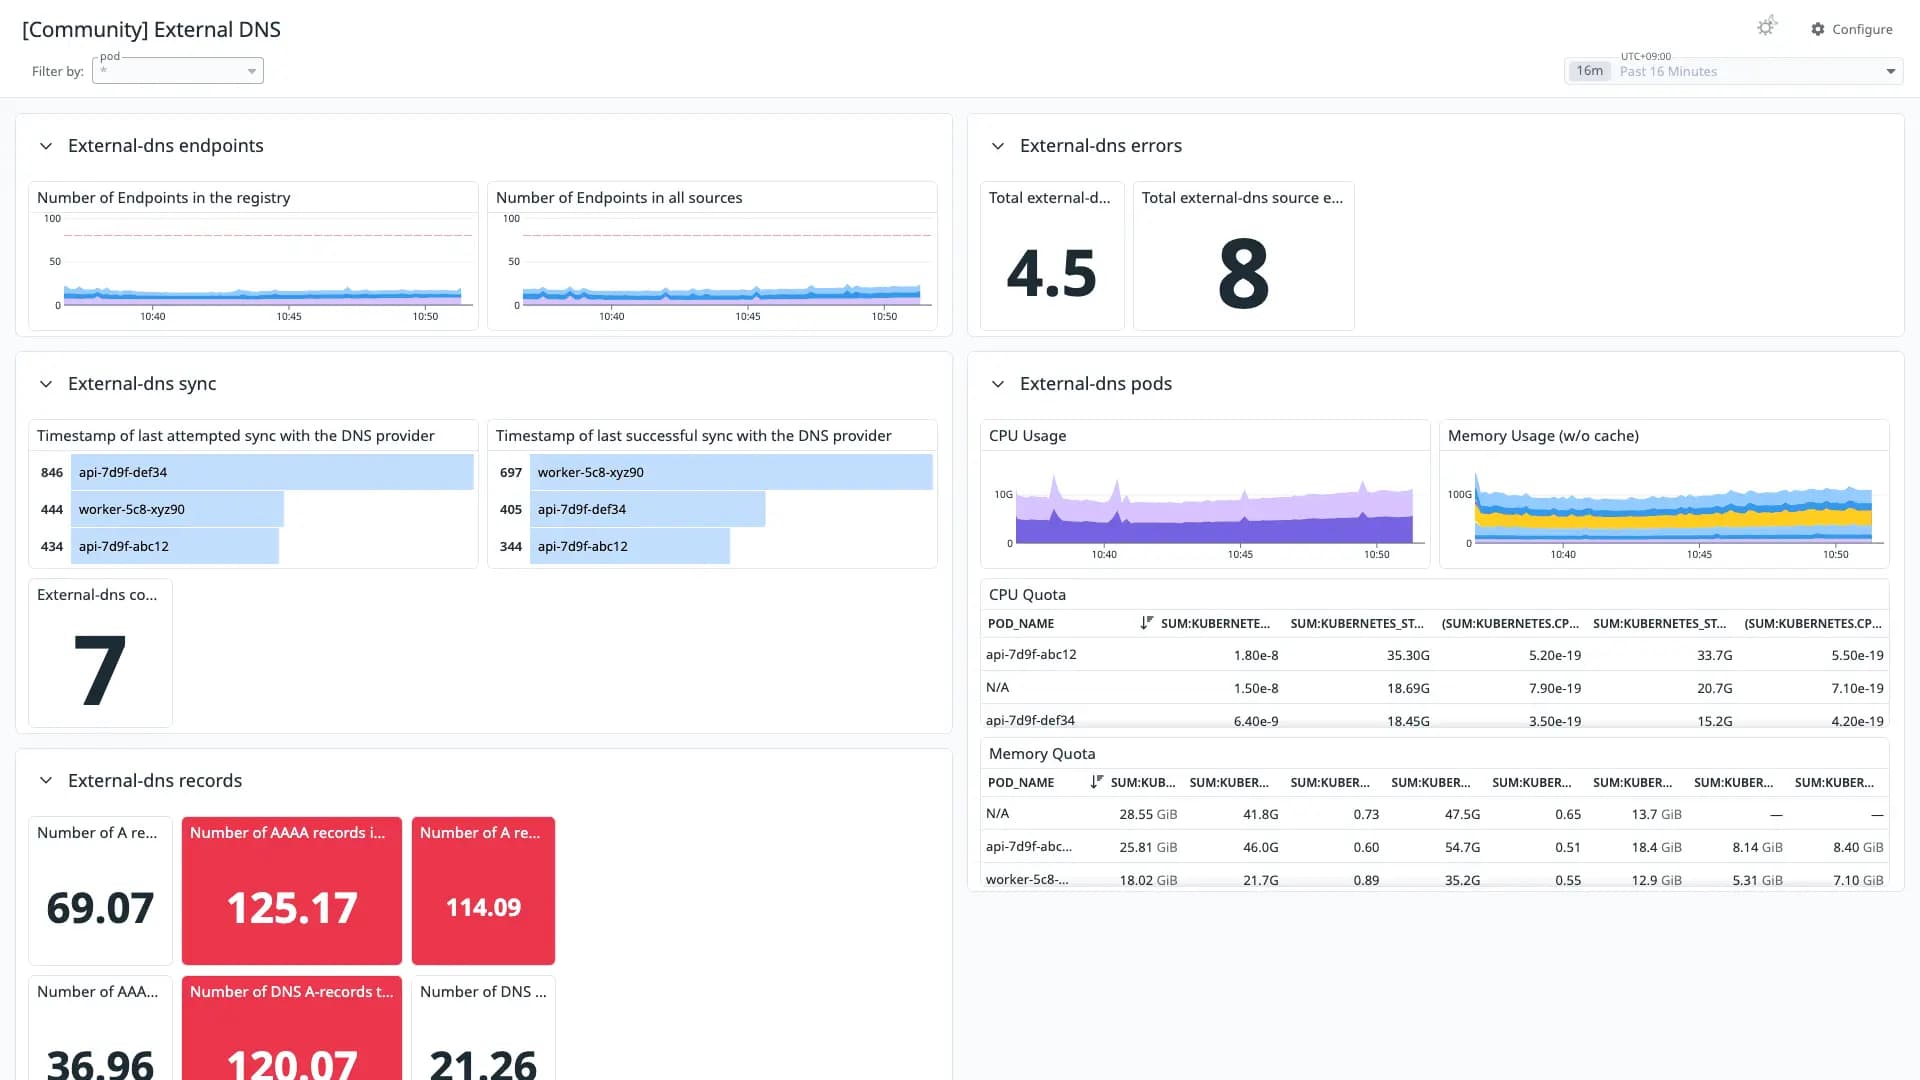This screenshot has width=1920, height=1080.
Task: Collapse the External-dns pods section
Action: click(998, 384)
